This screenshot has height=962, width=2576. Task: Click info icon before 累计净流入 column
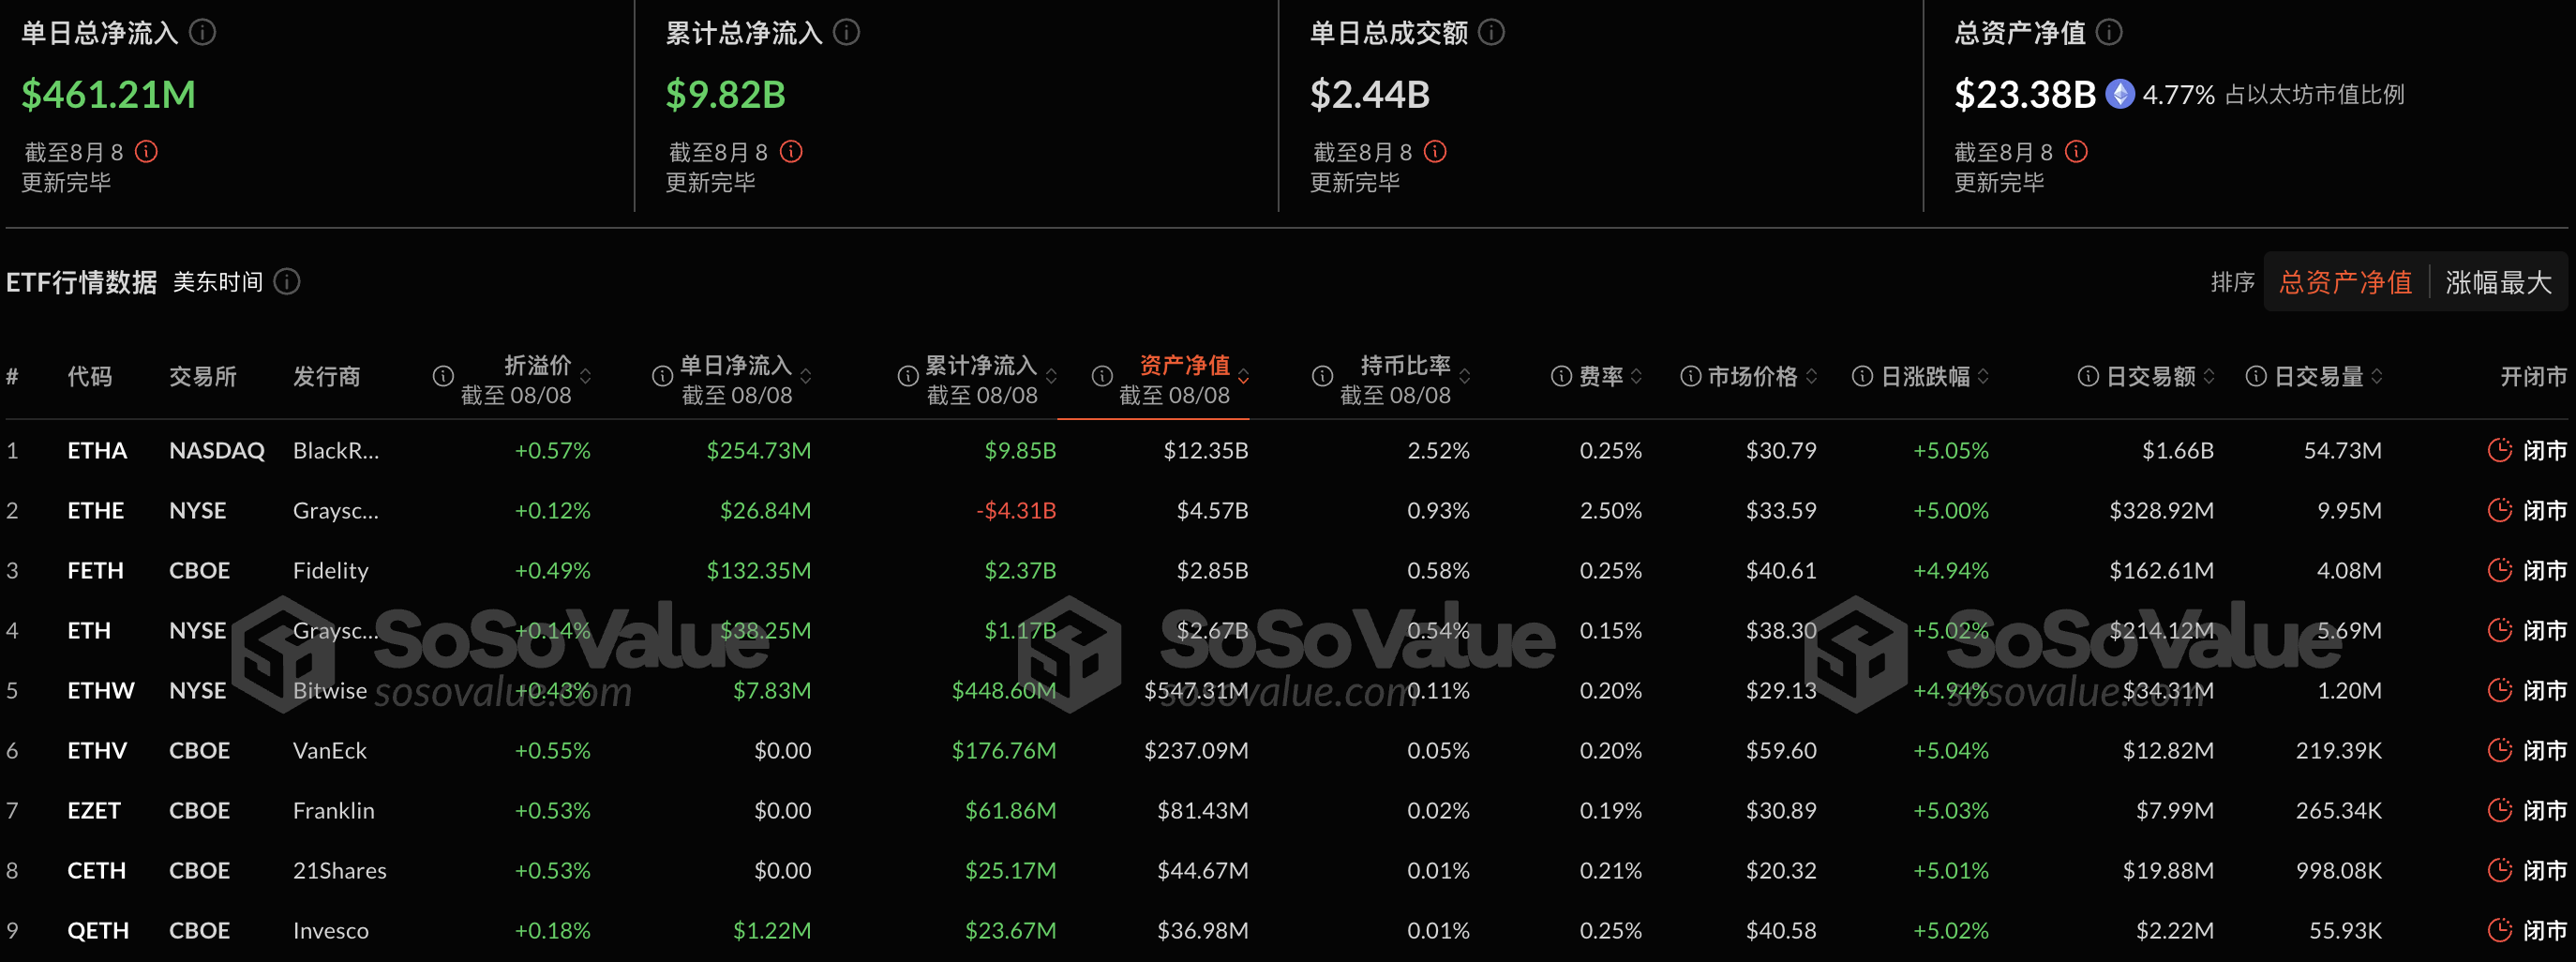(908, 376)
